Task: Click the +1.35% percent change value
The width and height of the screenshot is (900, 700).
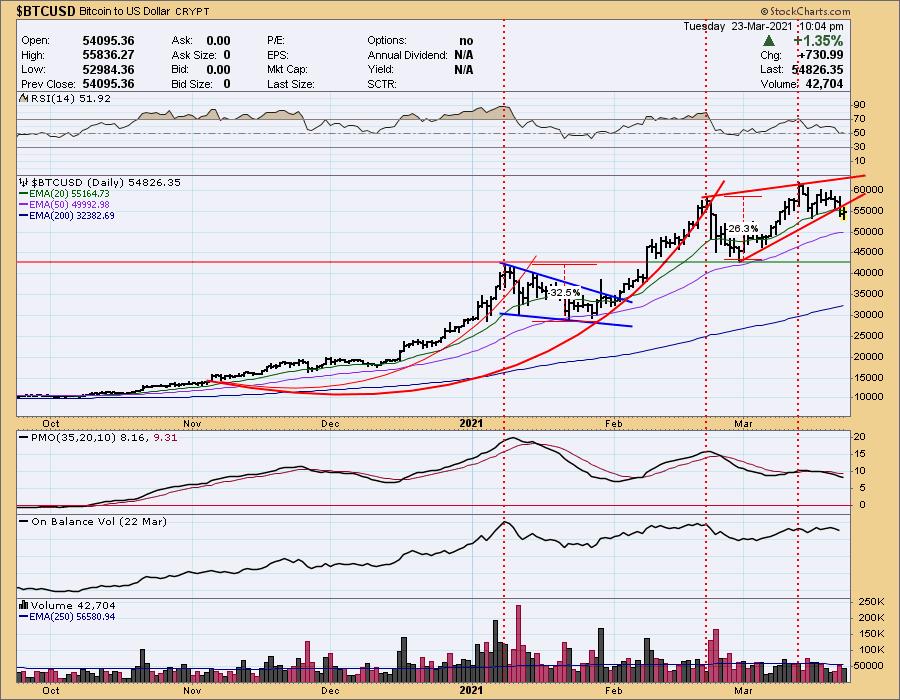Action: [x=818, y=41]
